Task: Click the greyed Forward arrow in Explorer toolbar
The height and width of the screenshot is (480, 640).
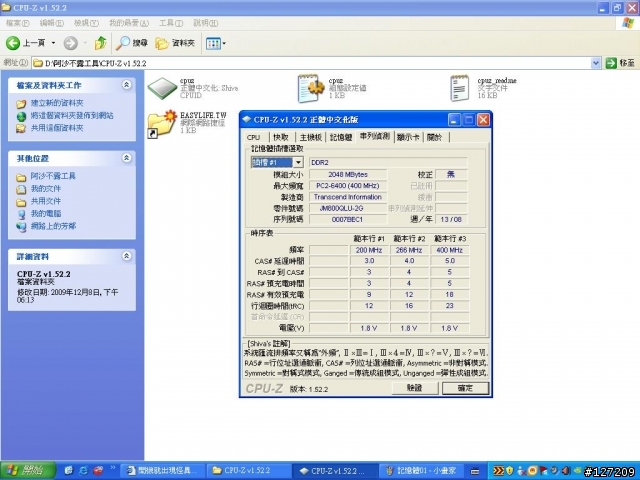Action: pyautogui.click(x=71, y=43)
